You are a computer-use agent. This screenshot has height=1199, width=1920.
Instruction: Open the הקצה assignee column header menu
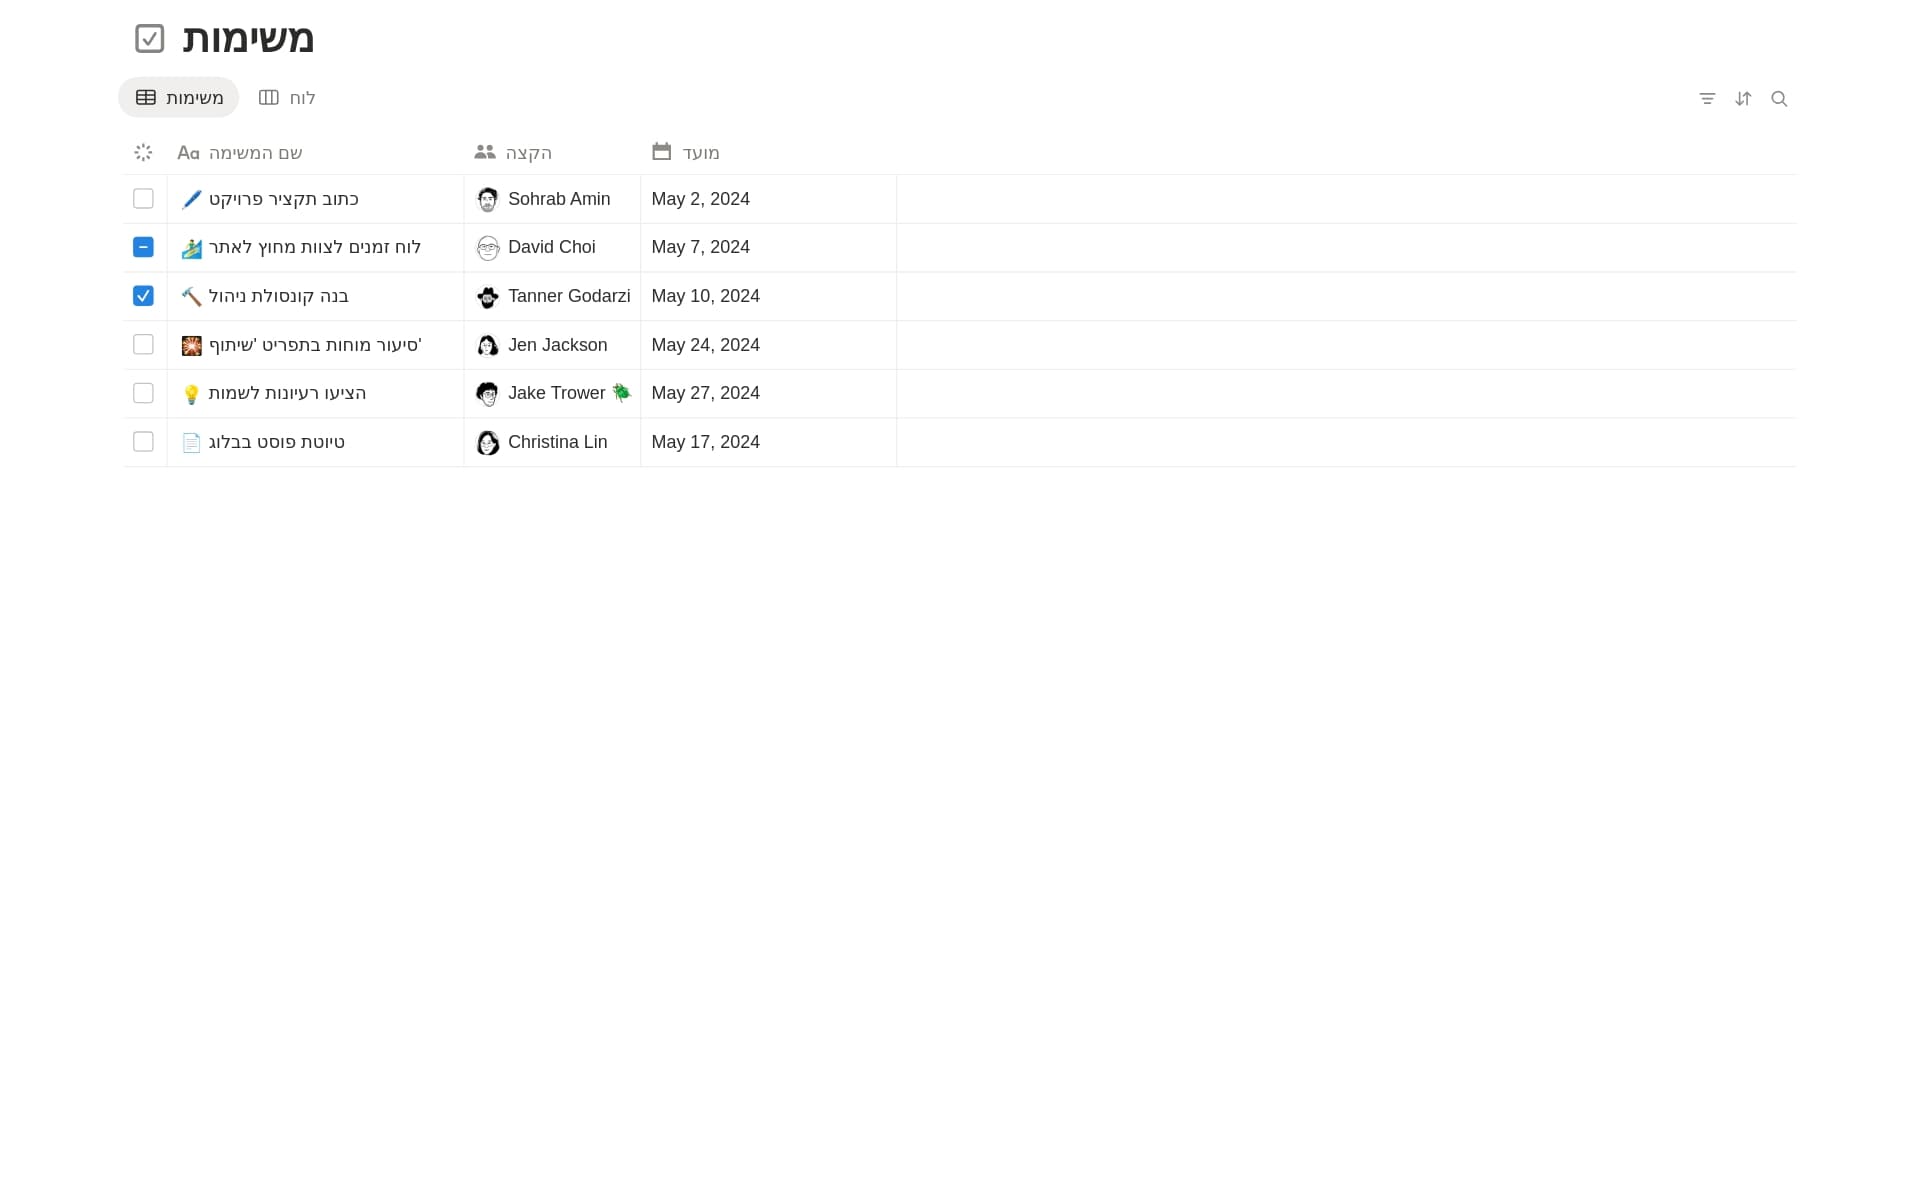pos(528,153)
